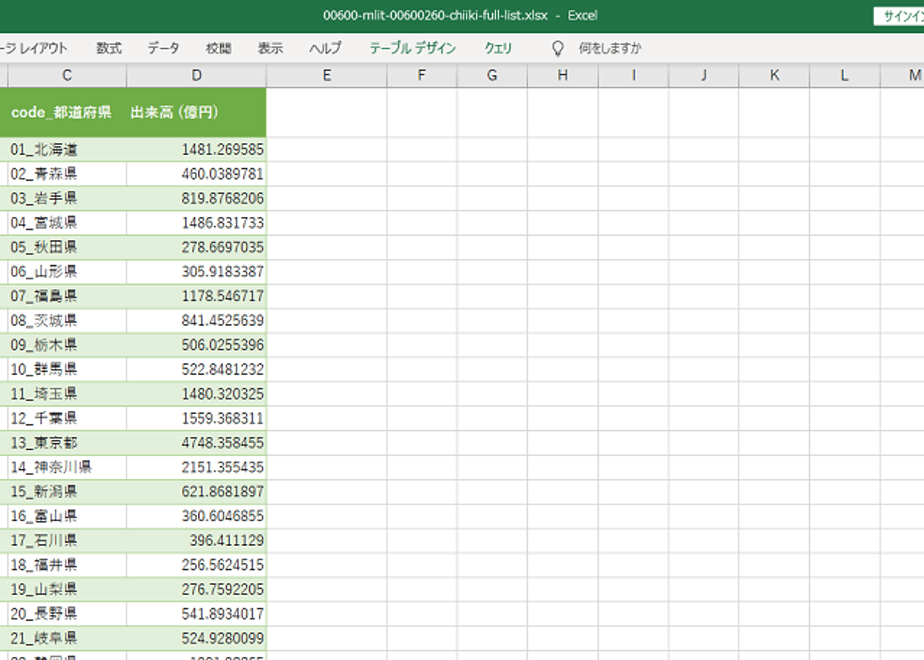Screen dimensions: 924x660
Task: Click the value 276.7592205
Action: coord(222,590)
